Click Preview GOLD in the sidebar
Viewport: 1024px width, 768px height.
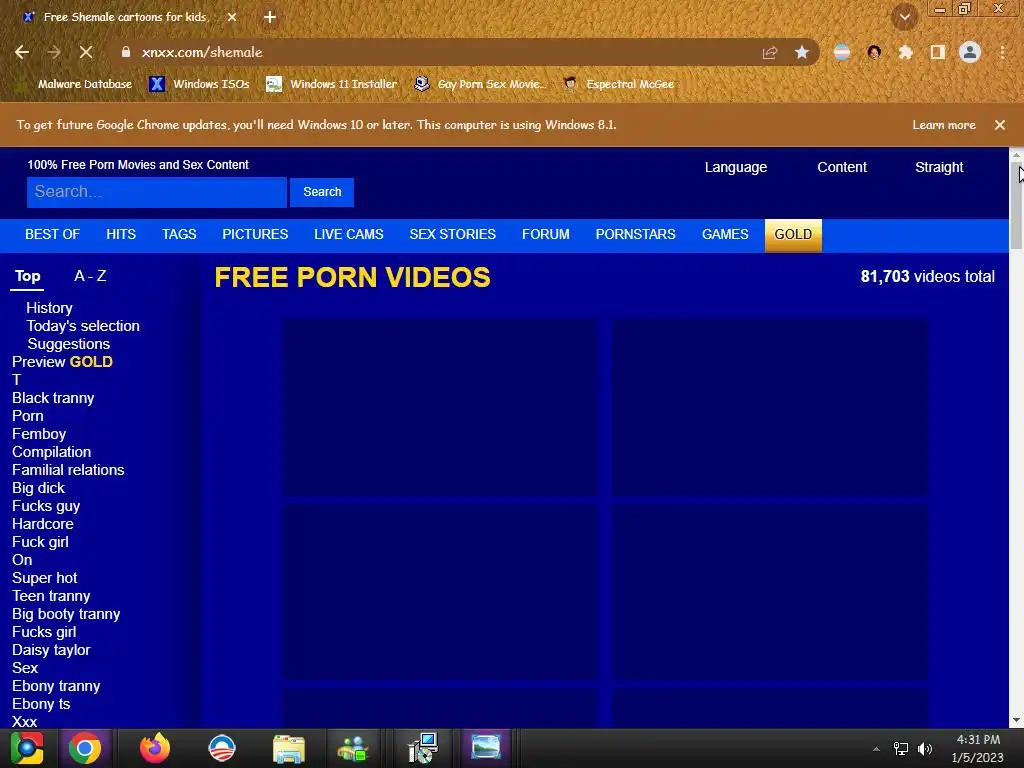click(62, 362)
